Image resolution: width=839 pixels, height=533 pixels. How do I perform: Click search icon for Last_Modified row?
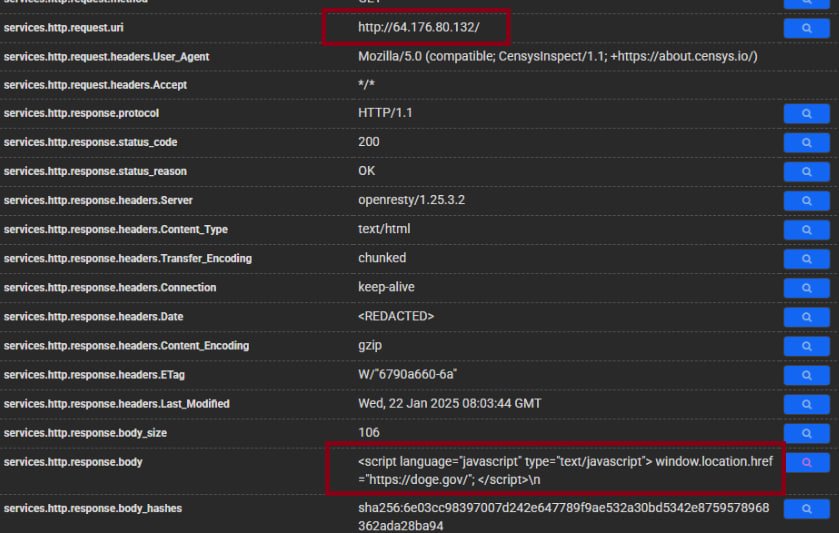coord(807,404)
